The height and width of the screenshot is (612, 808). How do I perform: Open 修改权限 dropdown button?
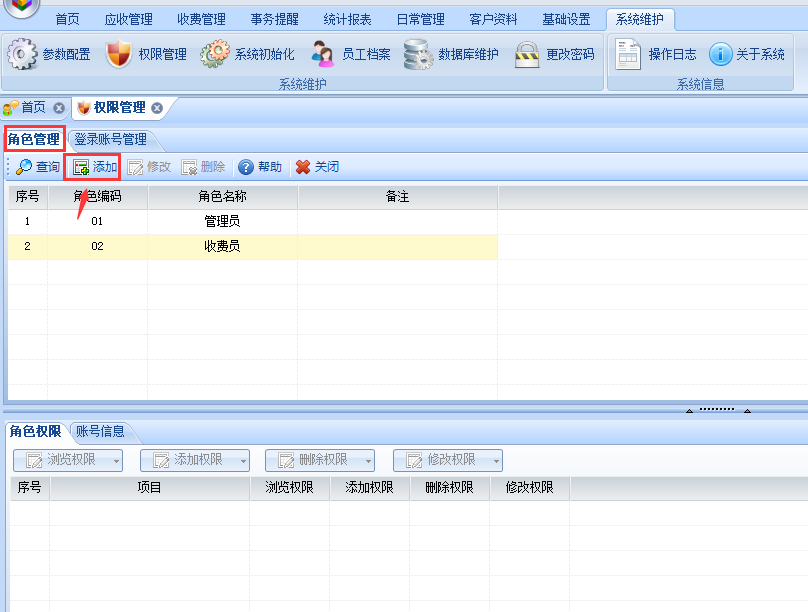(x=448, y=460)
